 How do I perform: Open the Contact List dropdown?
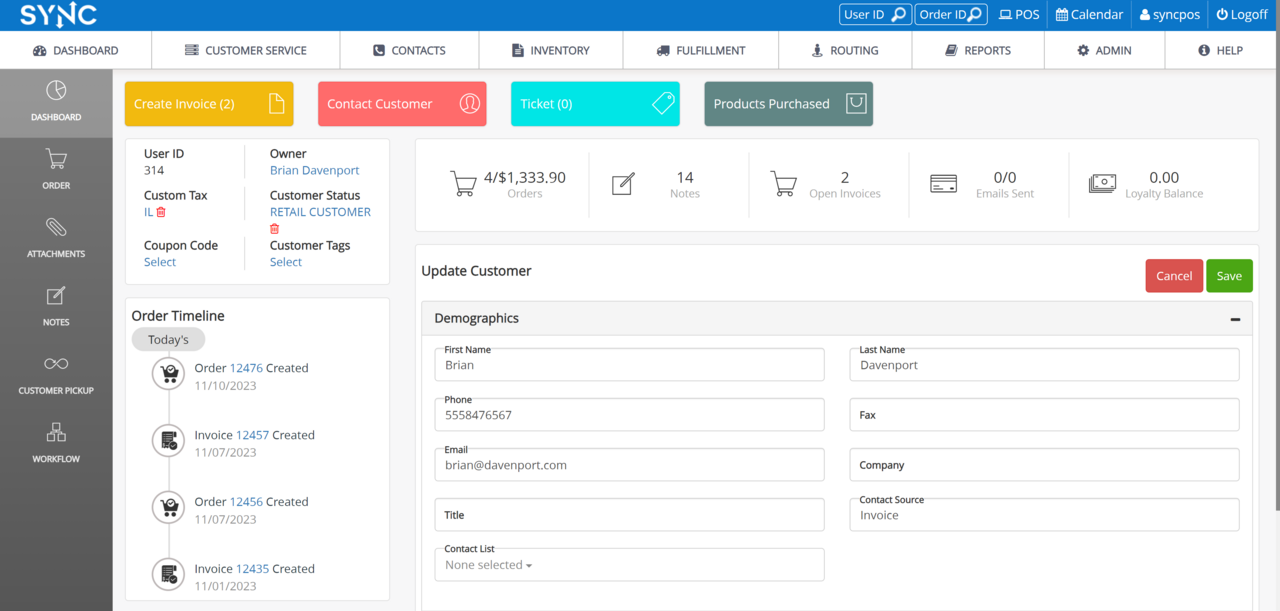click(487, 564)
